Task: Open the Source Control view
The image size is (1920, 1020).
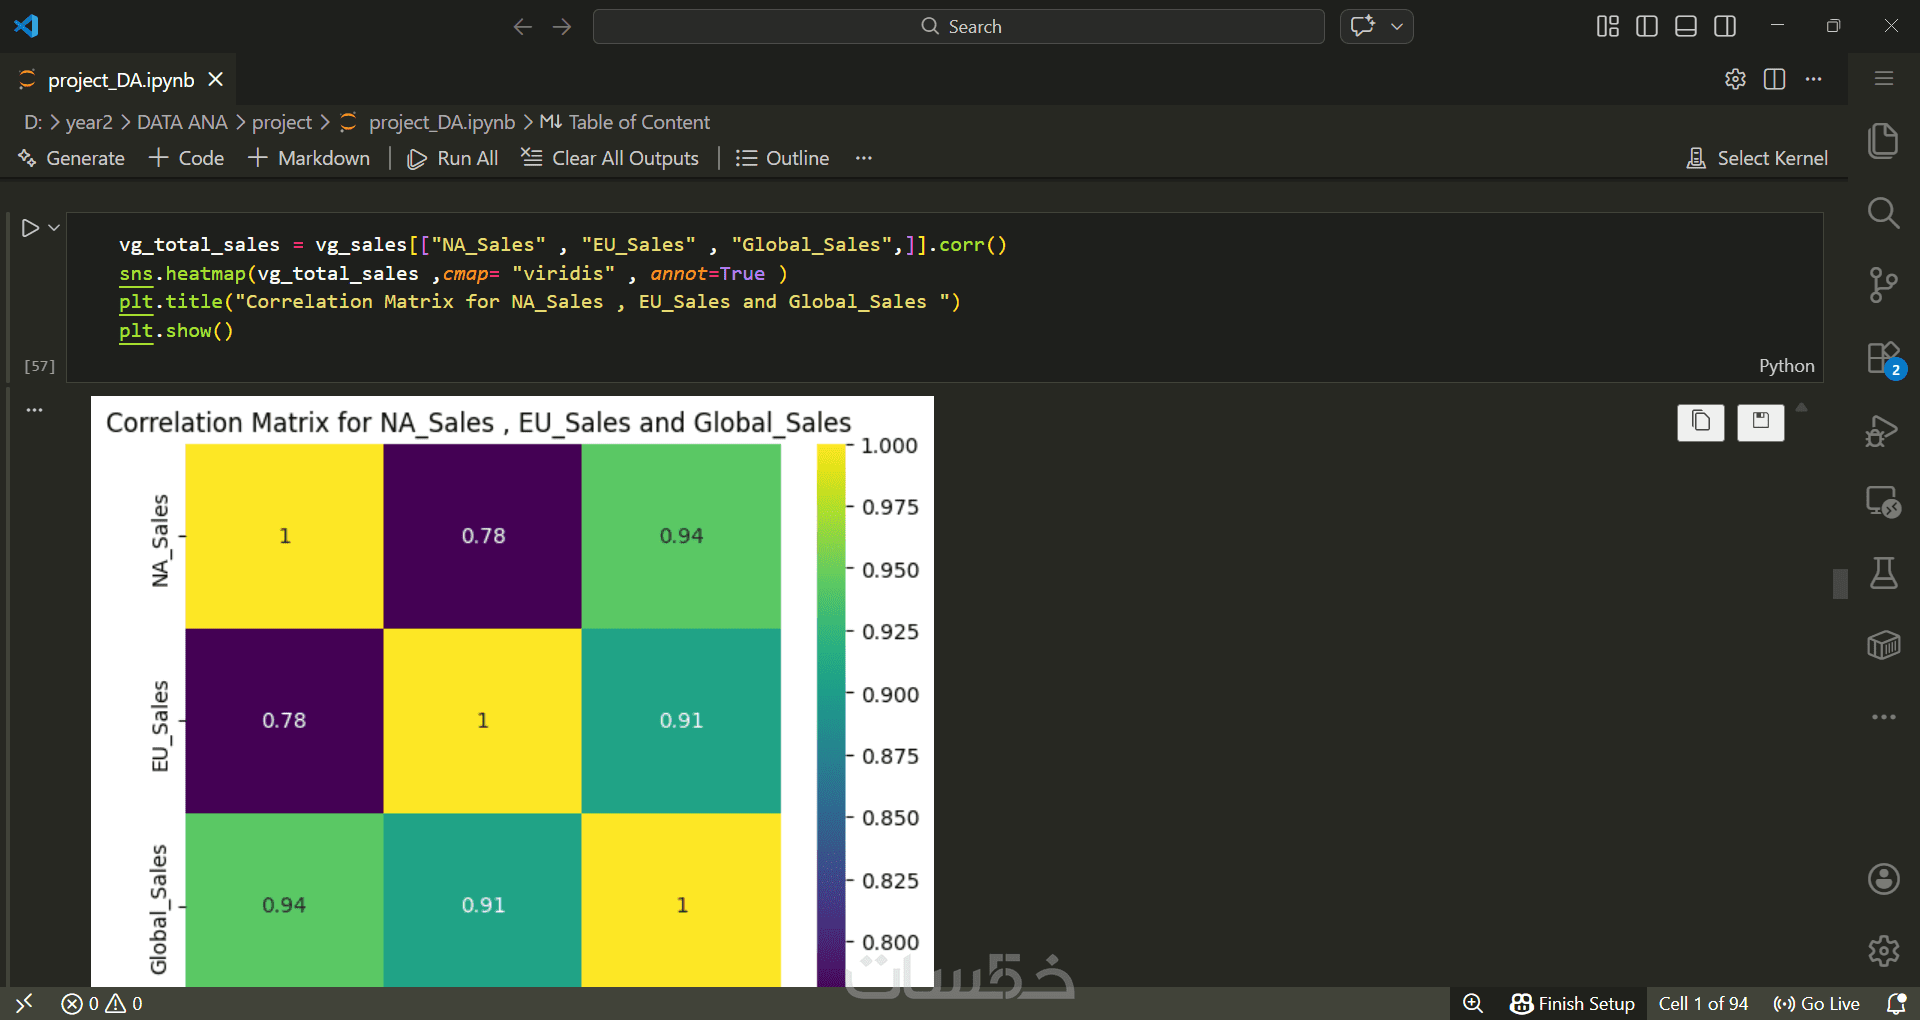Action: tap(1883, 285)
